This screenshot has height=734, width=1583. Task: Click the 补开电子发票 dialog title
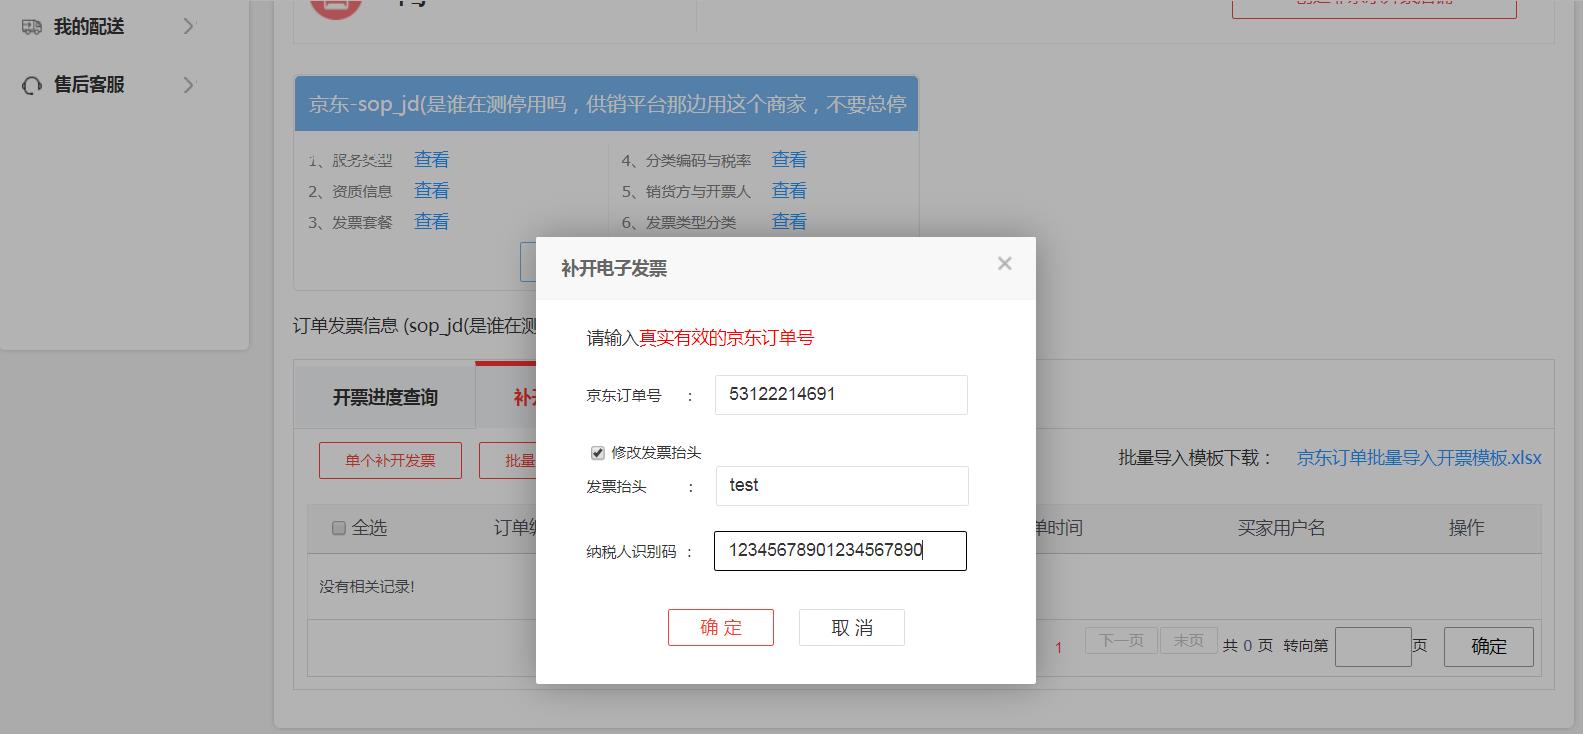tap(614, 268)
